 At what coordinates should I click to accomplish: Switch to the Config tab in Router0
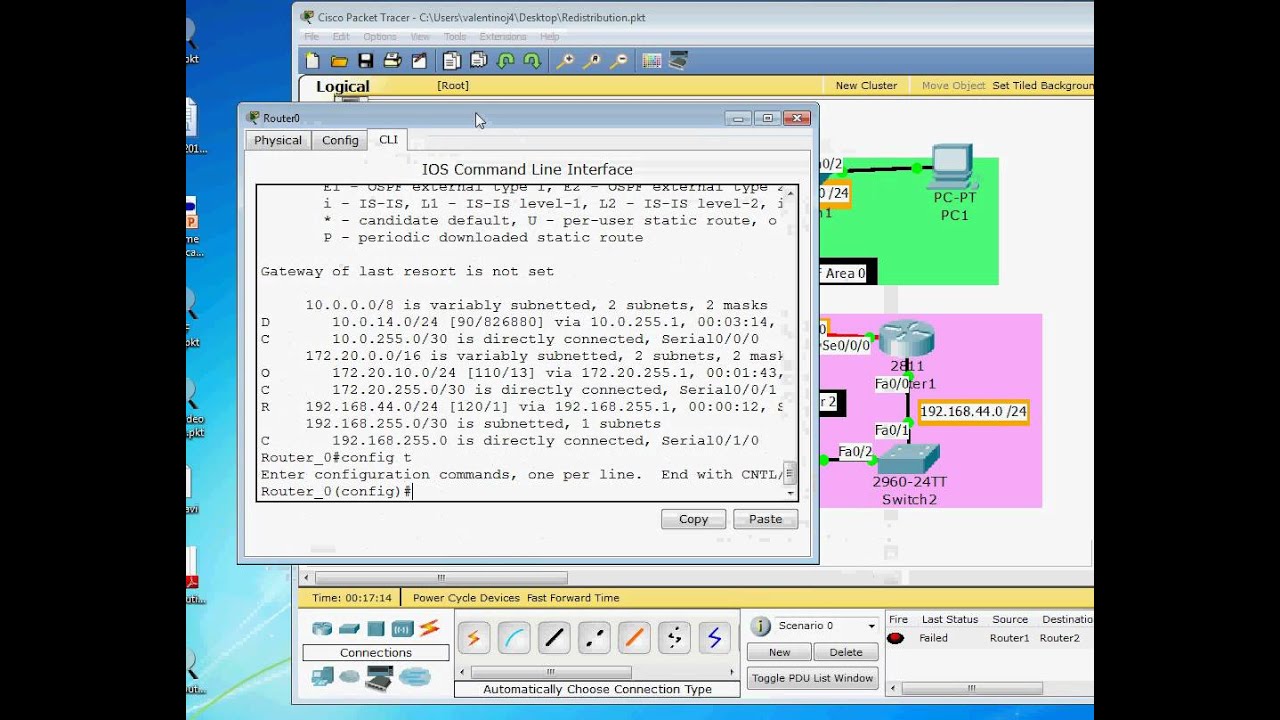(x=340, y=140)
